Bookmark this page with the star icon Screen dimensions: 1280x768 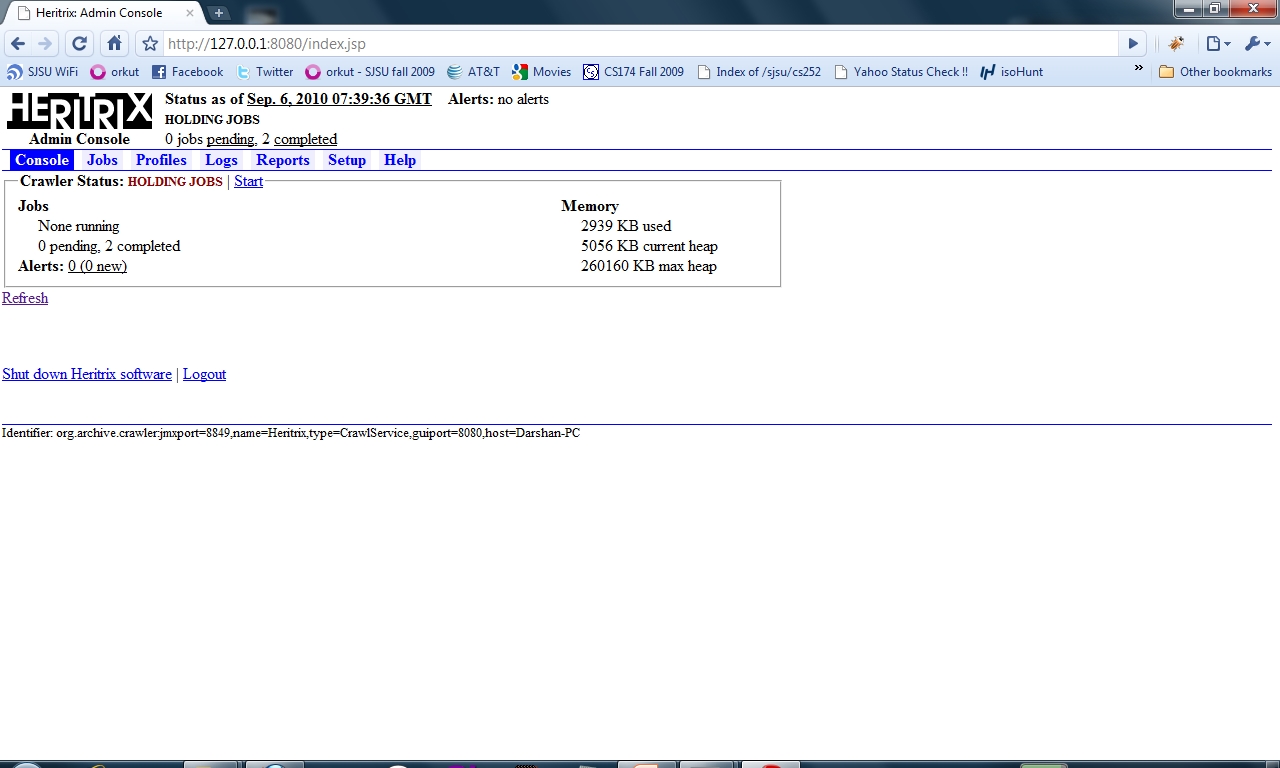click(x=150, y=44)
